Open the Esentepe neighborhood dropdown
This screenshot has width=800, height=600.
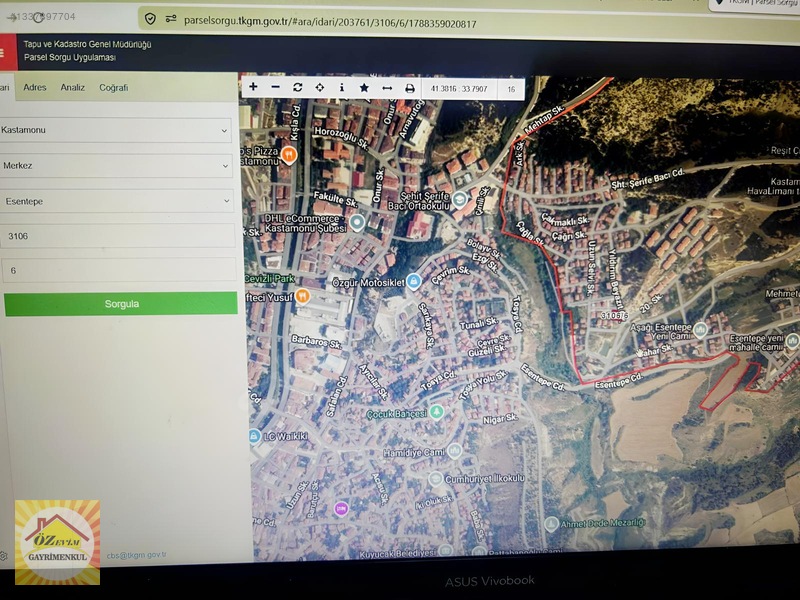[x=117, y=202]
